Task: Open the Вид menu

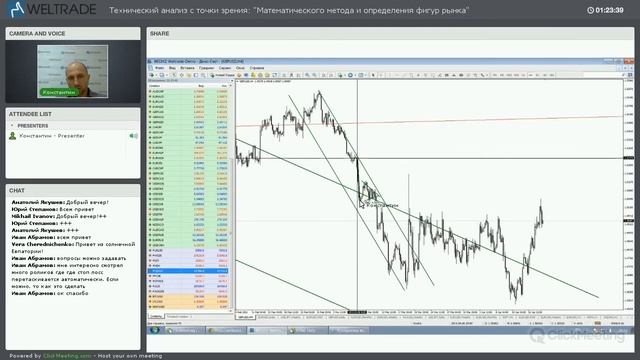Action: tap(172, 68)
